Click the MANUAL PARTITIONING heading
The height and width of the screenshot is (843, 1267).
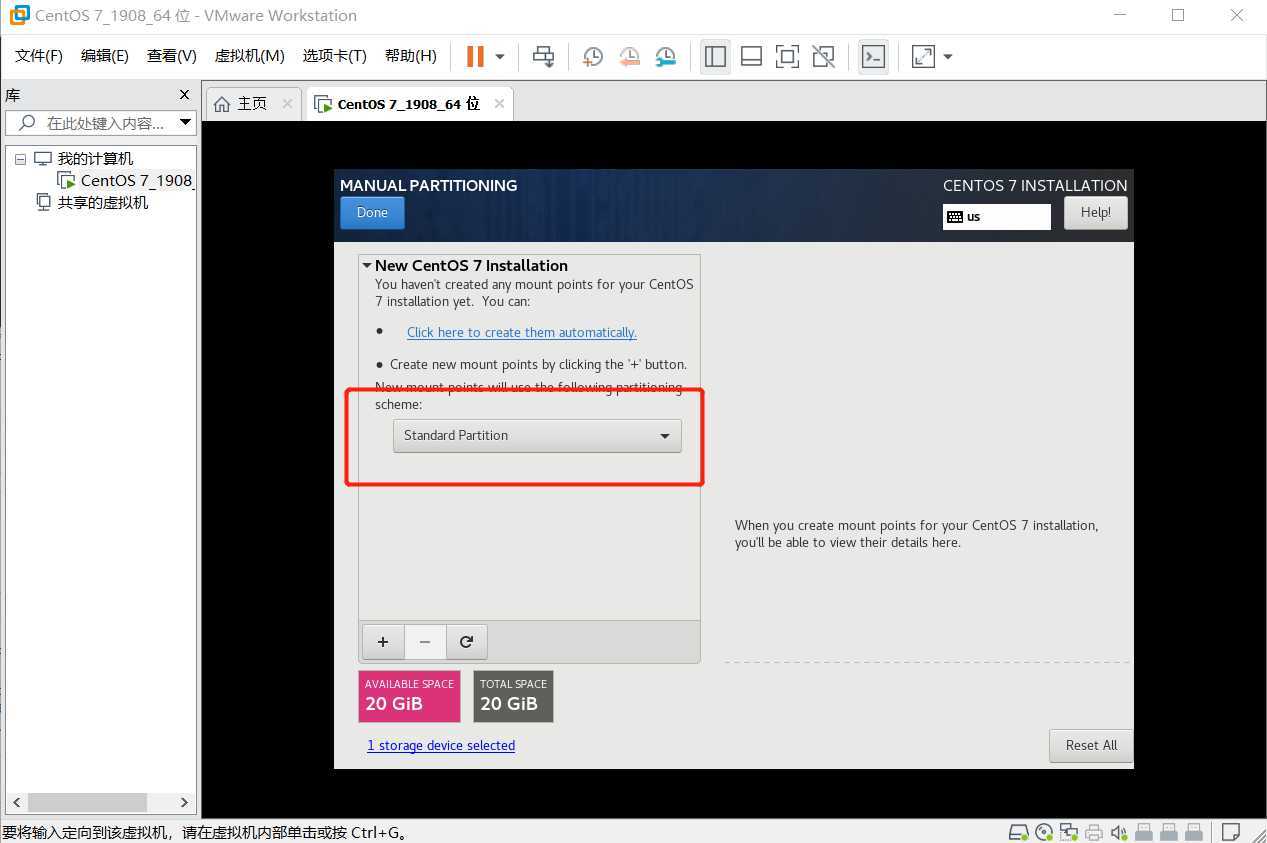coord(428,185)
